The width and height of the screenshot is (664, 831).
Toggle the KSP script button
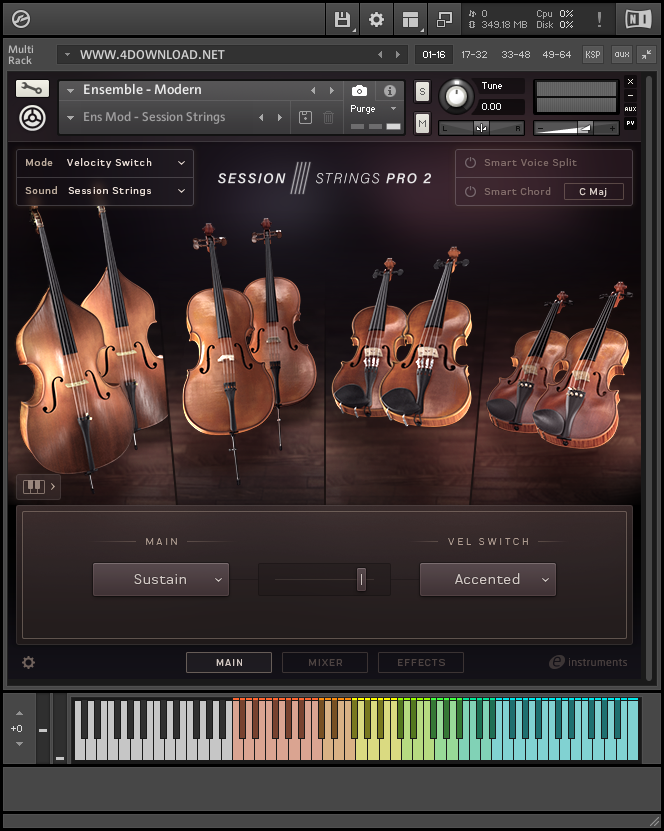coord(592,54)
